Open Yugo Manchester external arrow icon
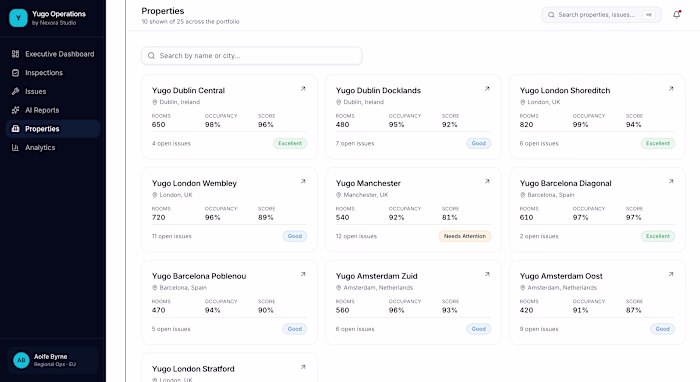700x382 pixels. (487, 182)
